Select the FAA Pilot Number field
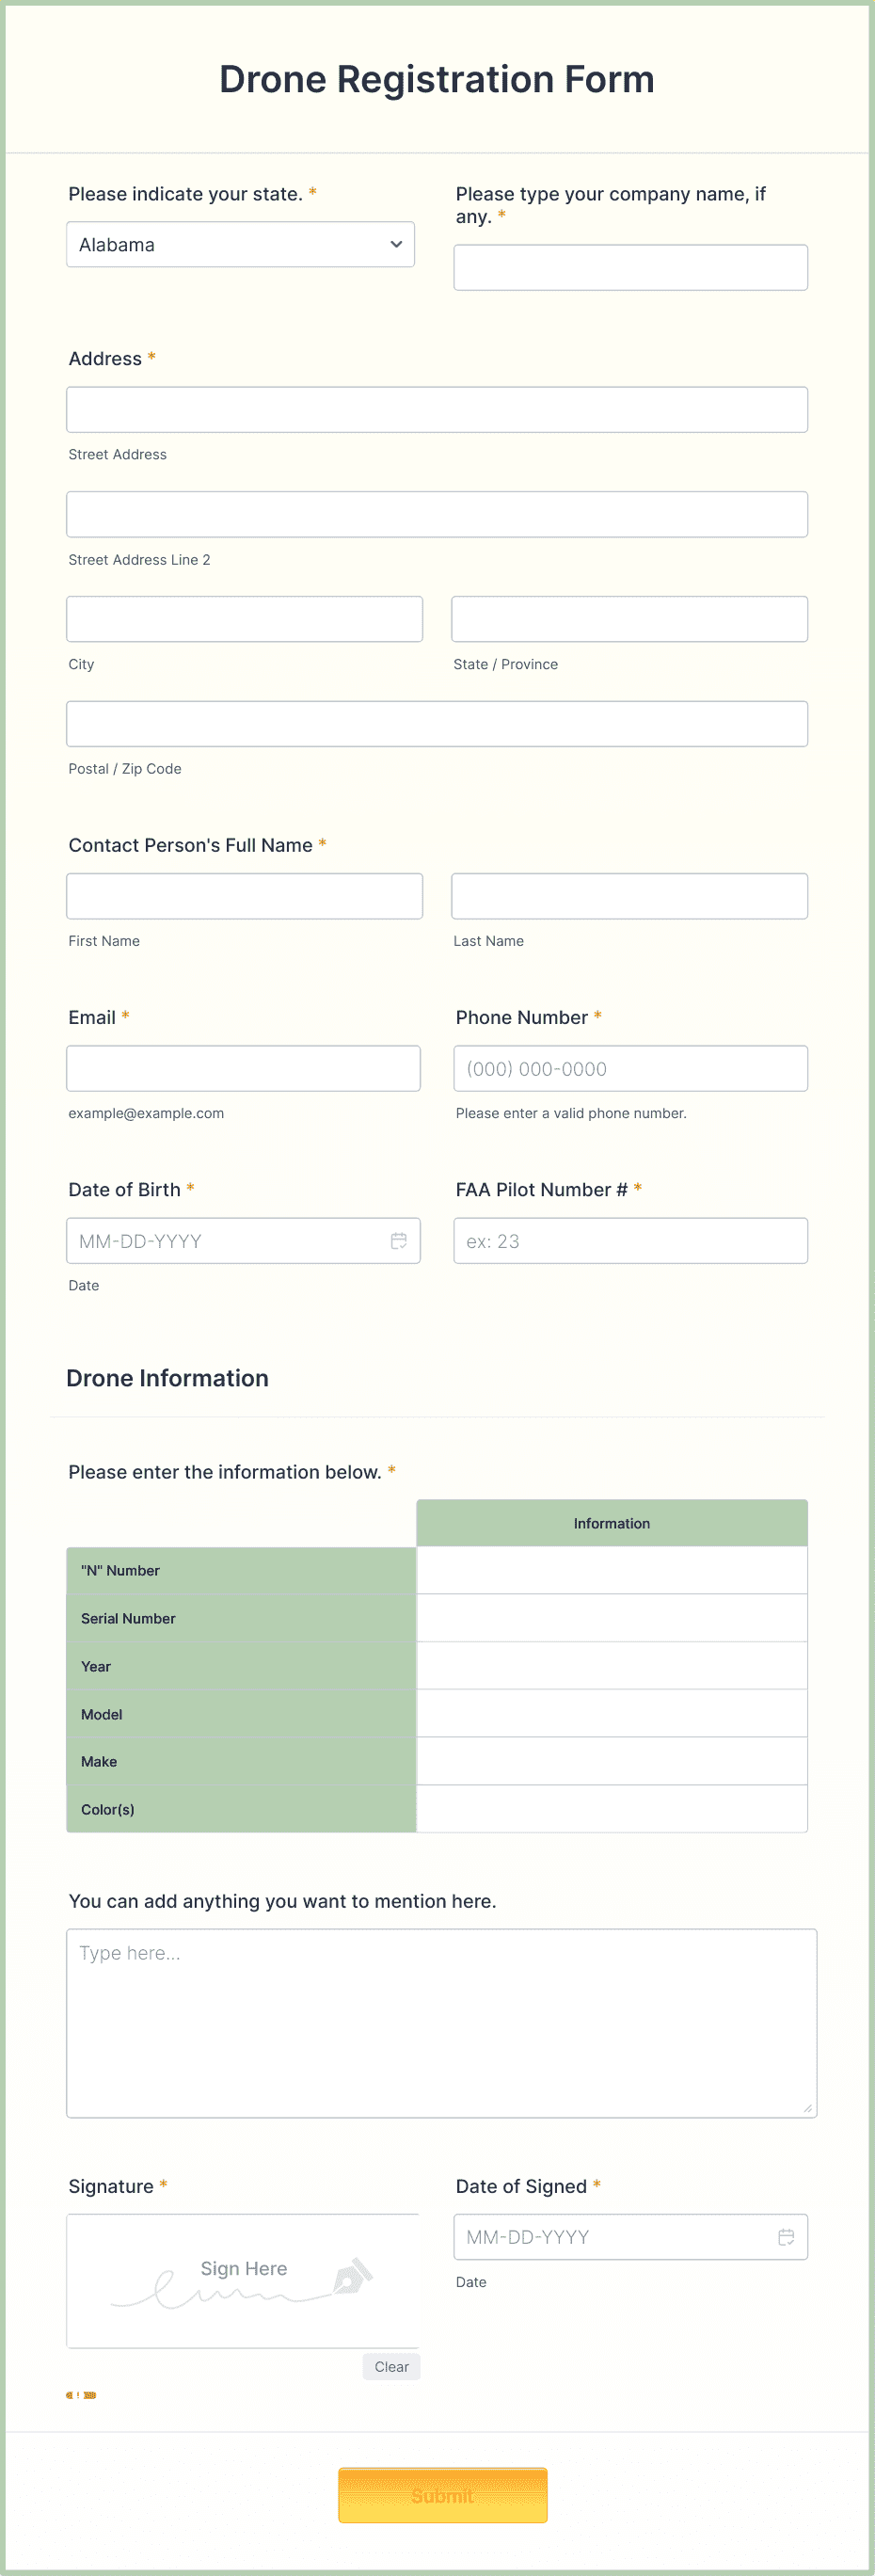Viewport: 875px width, 2576px height. [630, 1241]
